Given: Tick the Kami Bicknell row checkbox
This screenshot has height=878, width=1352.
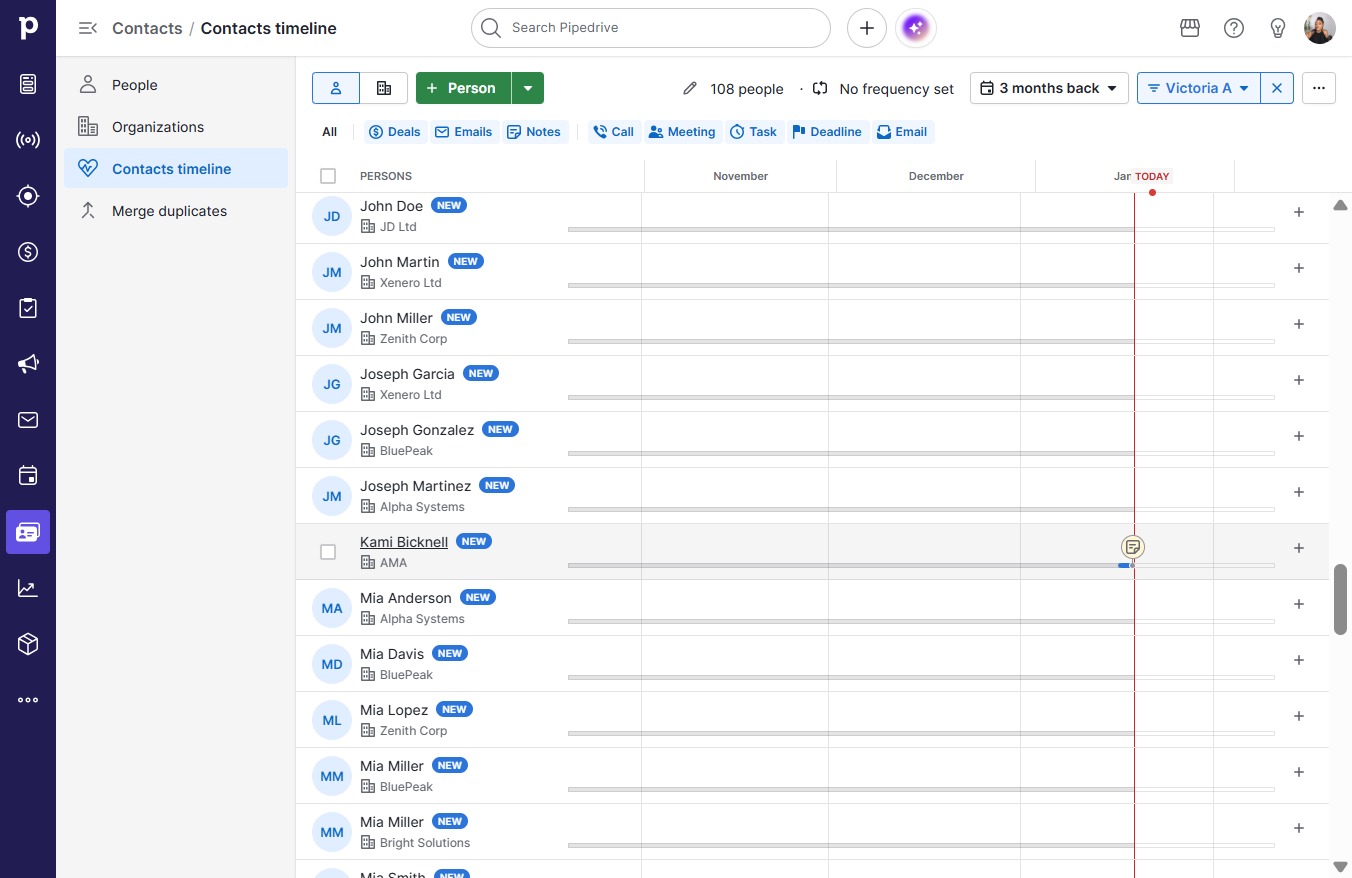Looking at the screenshot, I should (328, 552).
